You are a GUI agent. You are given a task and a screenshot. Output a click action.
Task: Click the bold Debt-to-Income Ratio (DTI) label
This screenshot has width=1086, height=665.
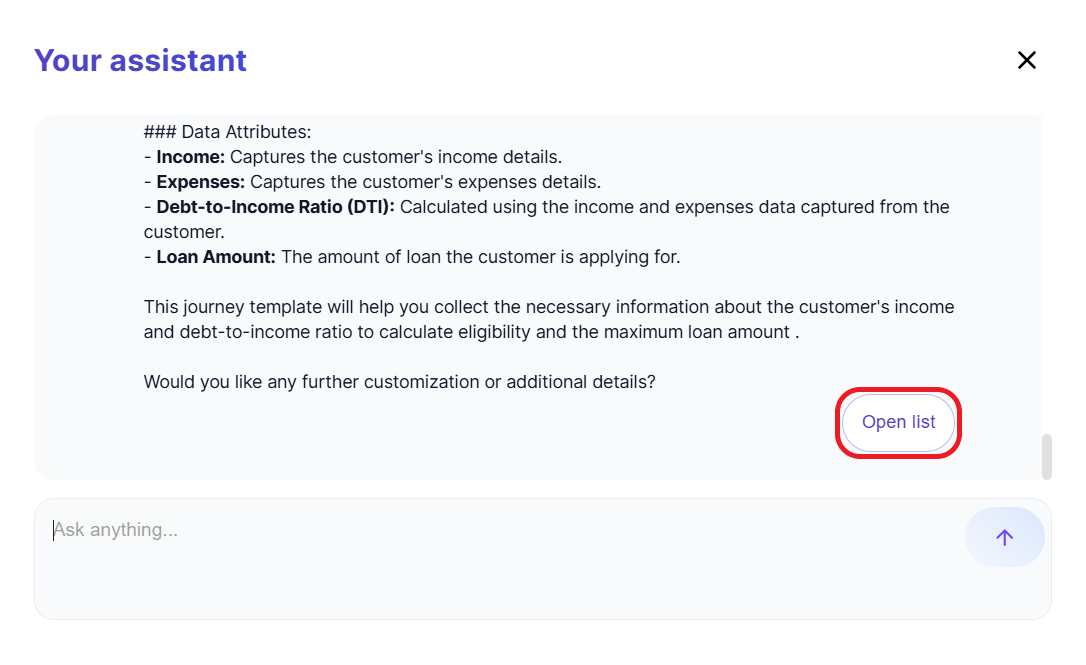pos(275,207)
